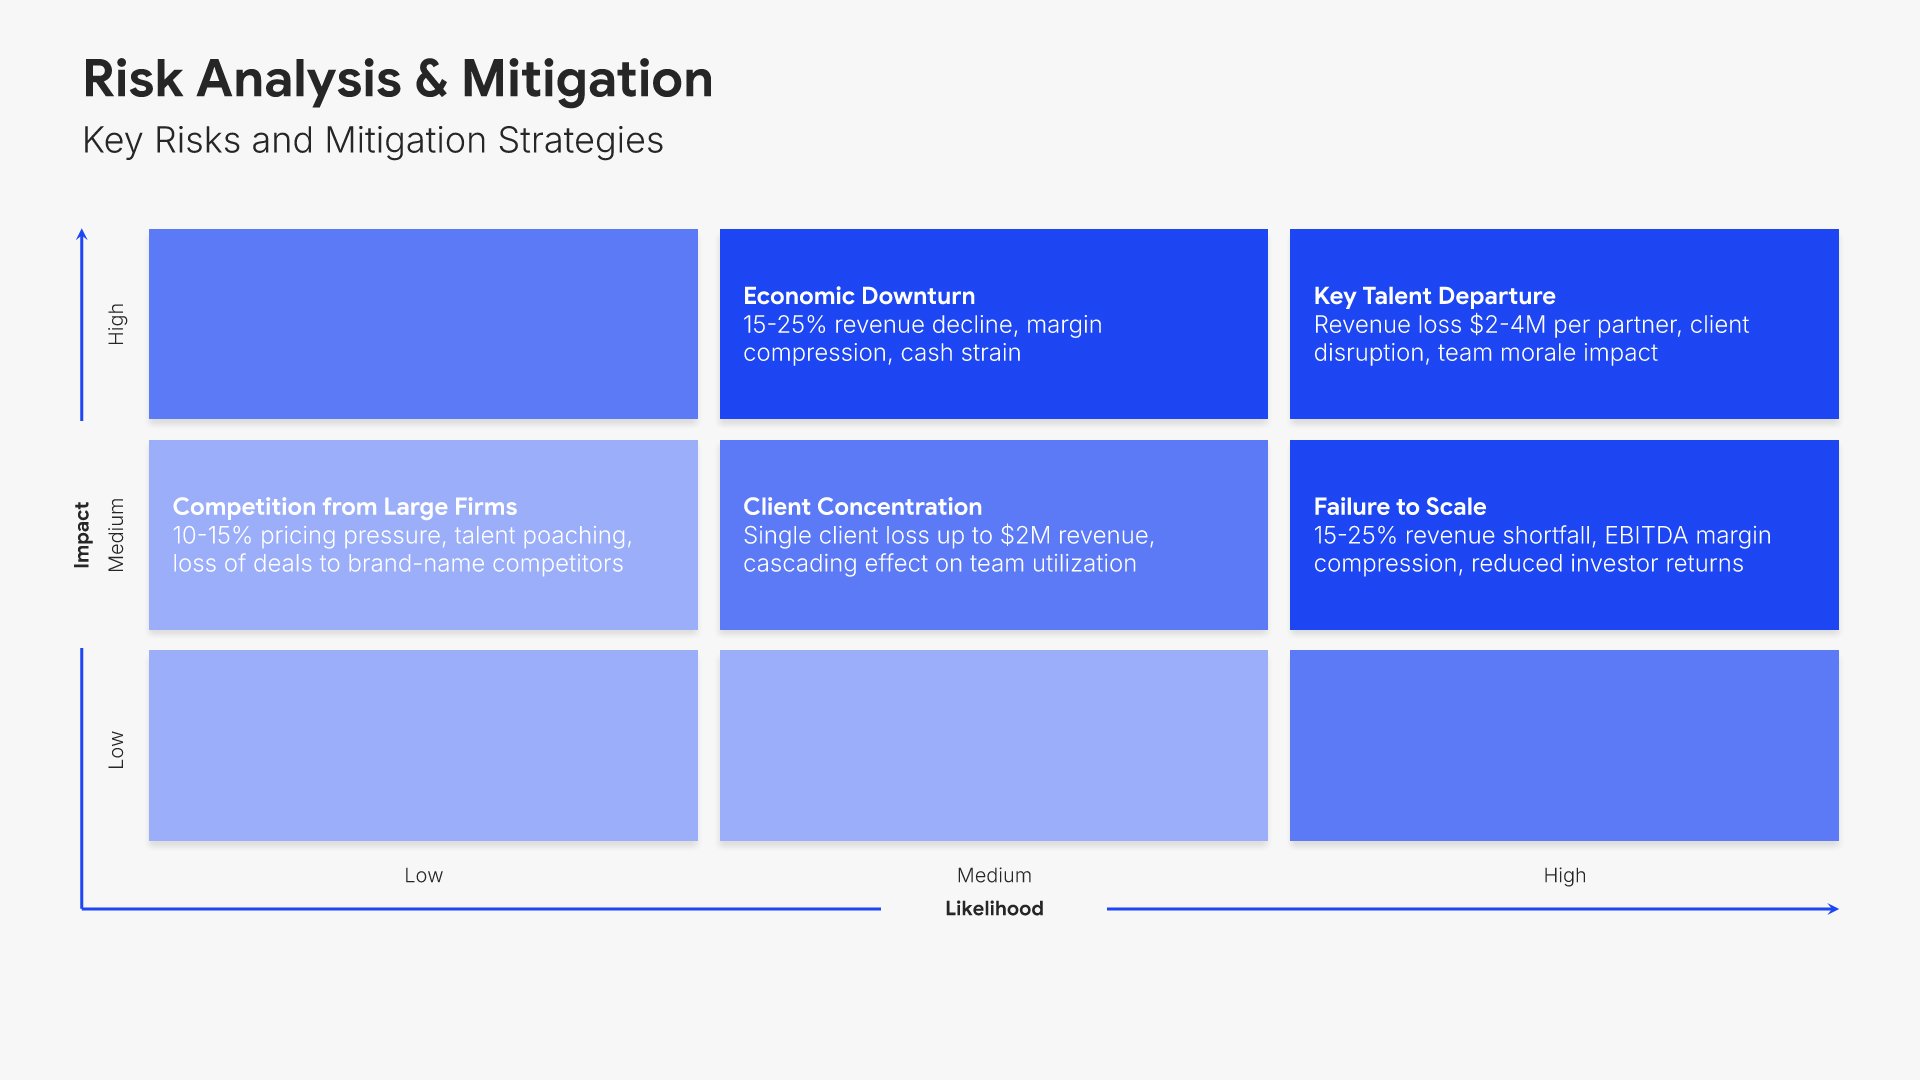The width and height of the screenshot is (1920, 1080).
Task: Click the Likelihood axis label
Action: (x=994, y=909)
